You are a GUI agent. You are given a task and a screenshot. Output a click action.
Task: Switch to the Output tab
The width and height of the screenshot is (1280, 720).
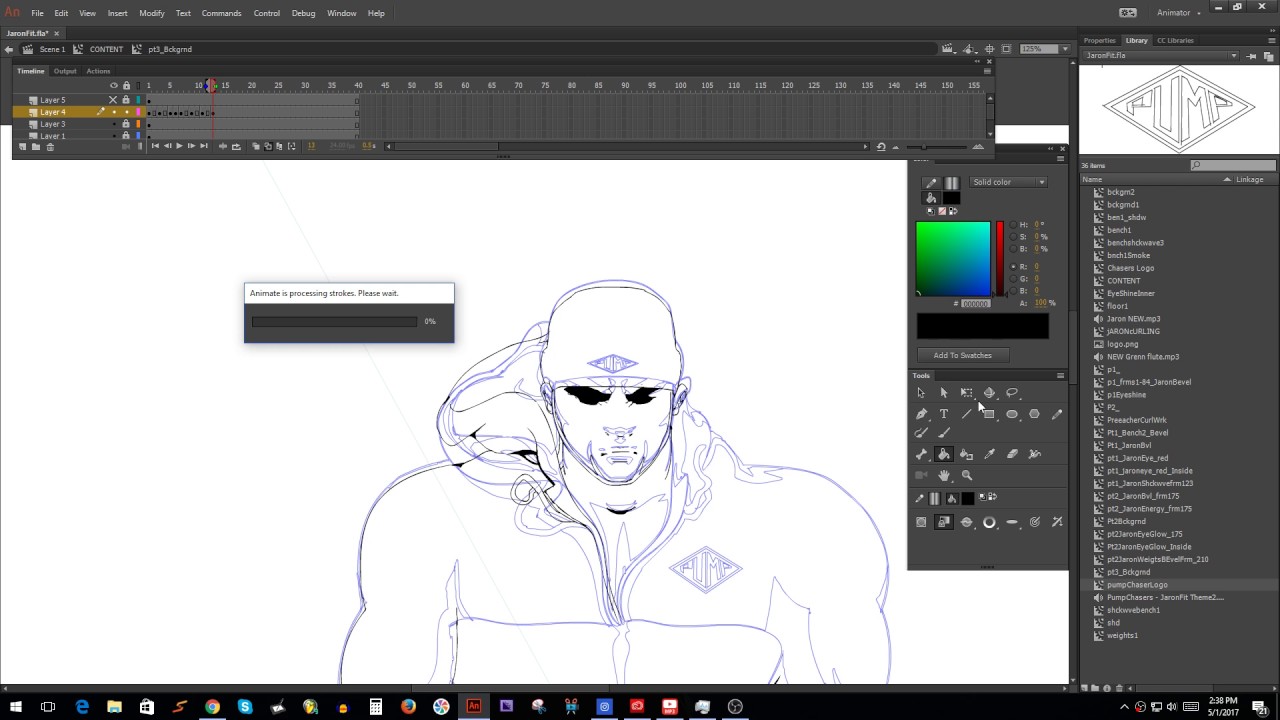pyautogui.click(x=65, y=71)
